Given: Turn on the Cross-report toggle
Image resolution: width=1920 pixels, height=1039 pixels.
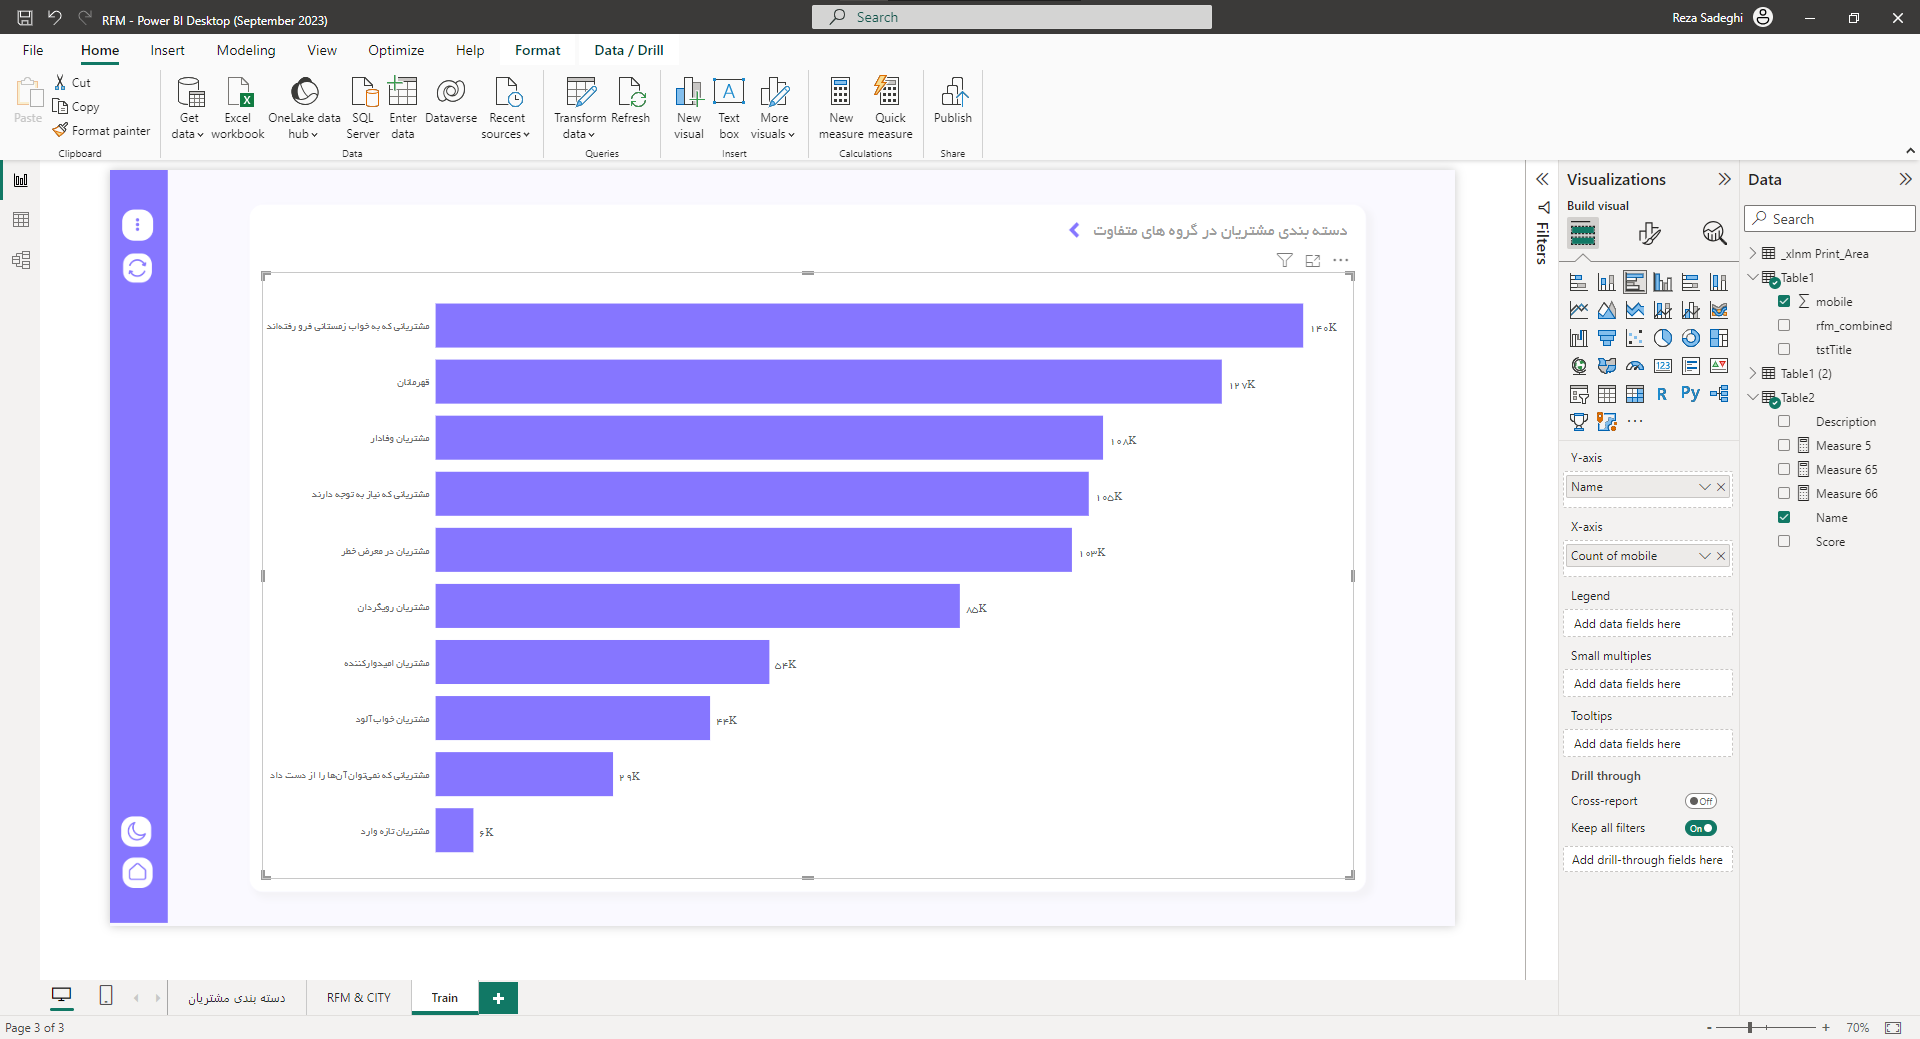Looking at the screenshot, I should (x=1700, y=801).
